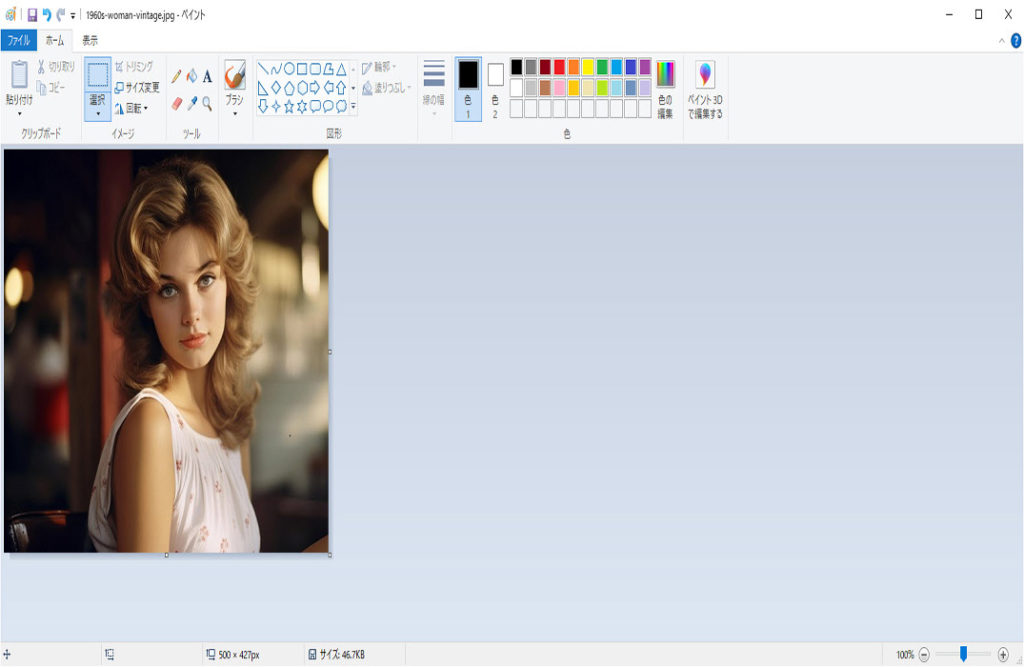1024x667 pixels.
Task: Select the Color picker eyedropper tool
Action: pyautogui.click(x=192, y=103)
